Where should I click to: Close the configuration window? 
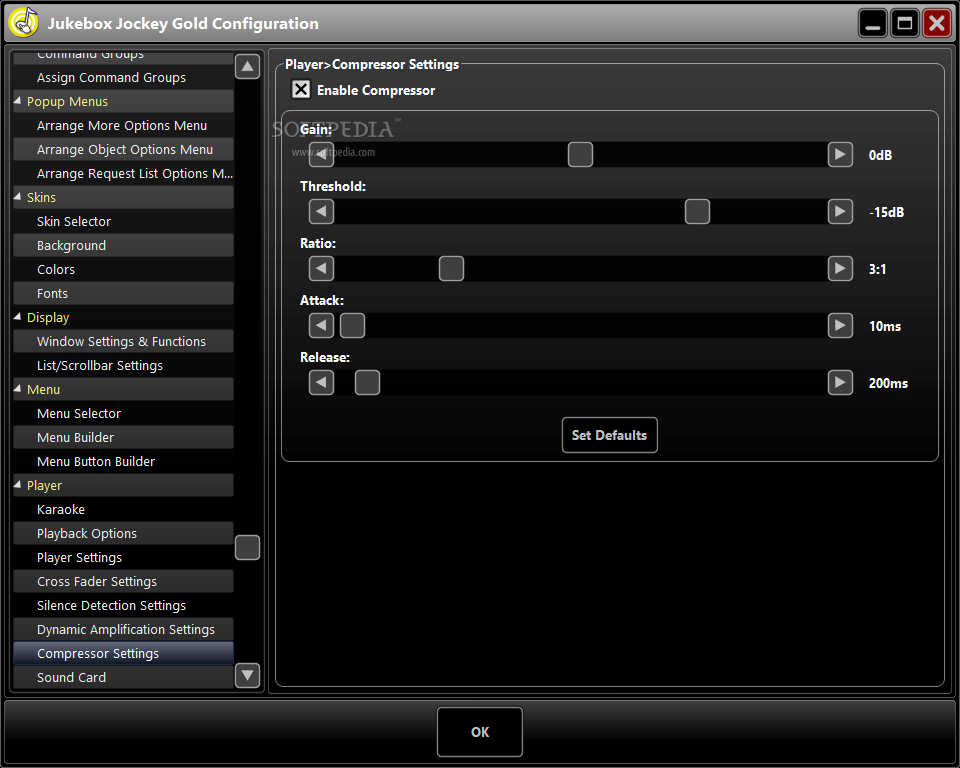[x=937, y=24]
